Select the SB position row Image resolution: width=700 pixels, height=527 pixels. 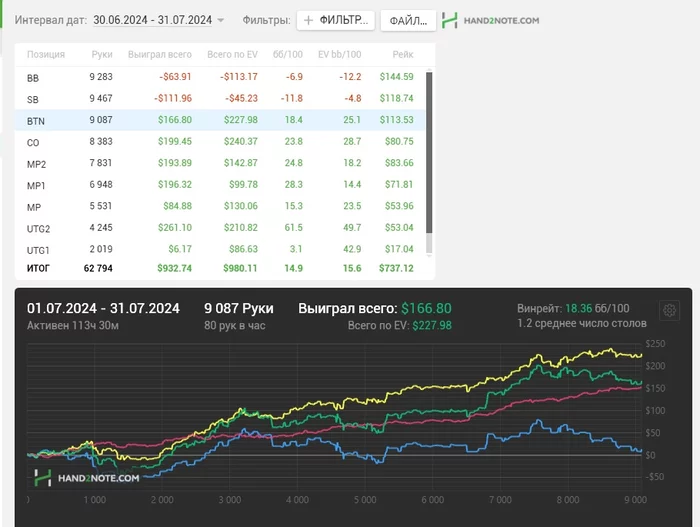(x=220, y=99)
